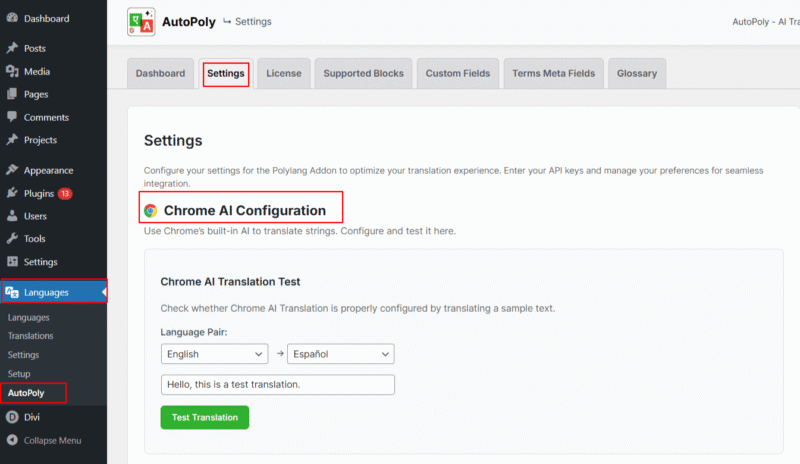Viewport: 800px width, 464px height.
Task: Click the Appearance paintbrush icon
Action: 12,170
